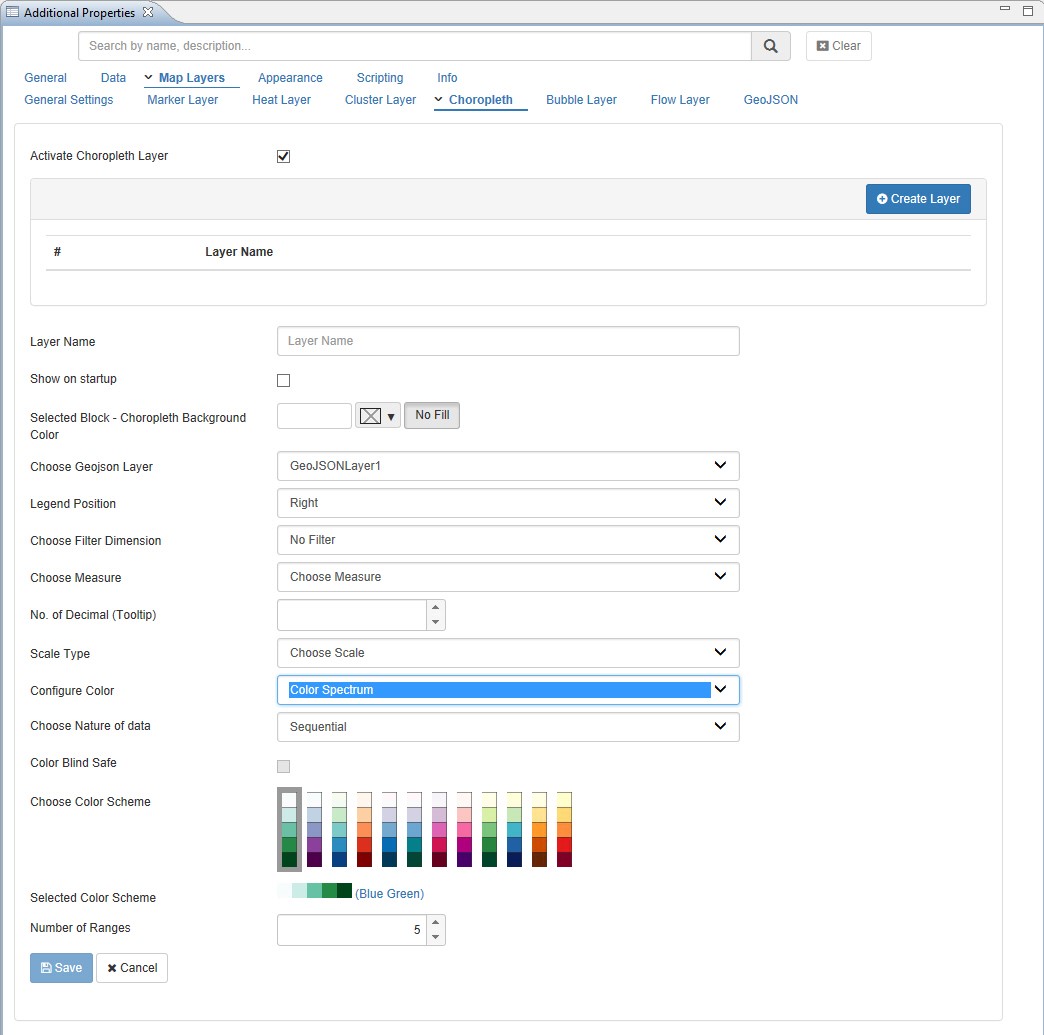This screenshot has width=1044, height=1035.
Task: Click Cancel button with X icon
Action: (x=132, y=968)
